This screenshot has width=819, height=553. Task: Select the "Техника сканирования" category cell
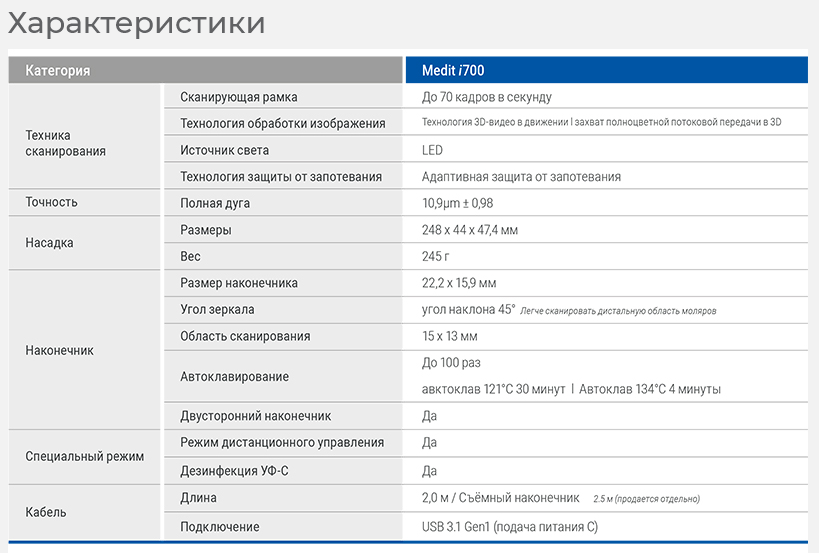tap(65, 143)
